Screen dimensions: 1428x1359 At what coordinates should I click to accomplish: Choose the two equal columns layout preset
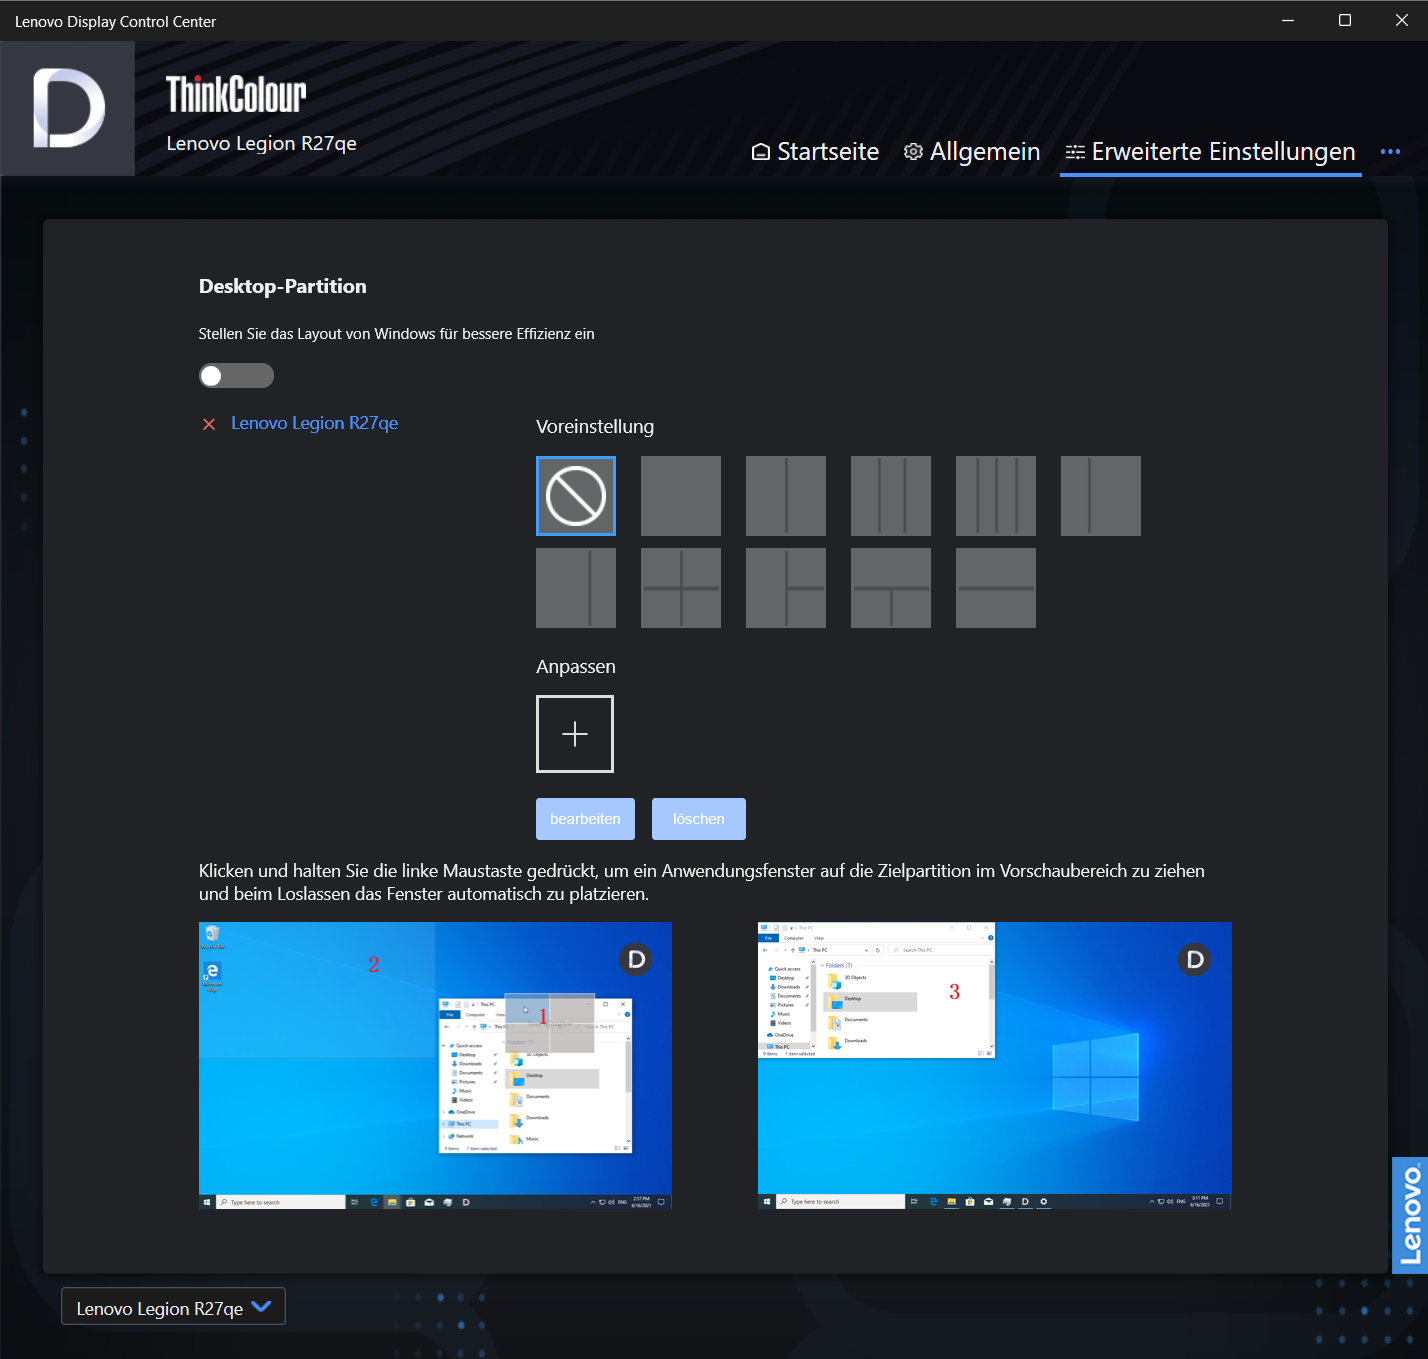pos(786,496)
